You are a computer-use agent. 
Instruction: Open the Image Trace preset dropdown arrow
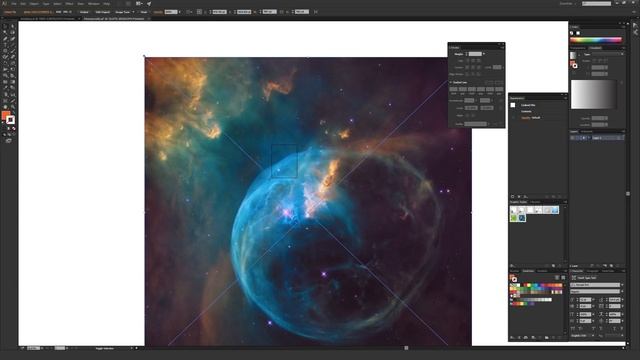coord(133,12)
